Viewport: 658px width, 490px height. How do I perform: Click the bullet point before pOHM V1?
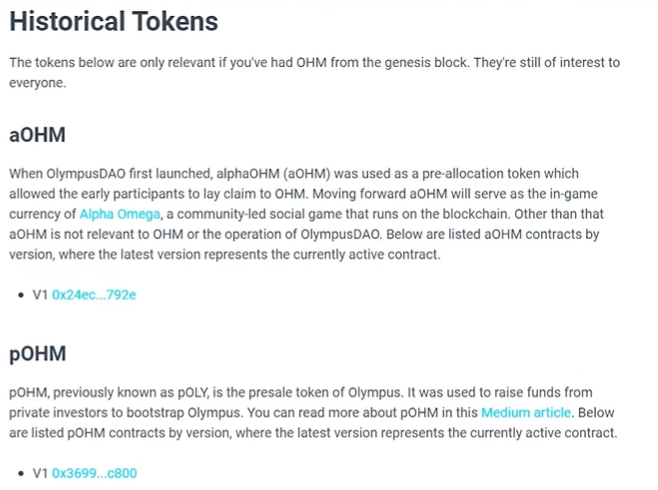tap(21, 473)
